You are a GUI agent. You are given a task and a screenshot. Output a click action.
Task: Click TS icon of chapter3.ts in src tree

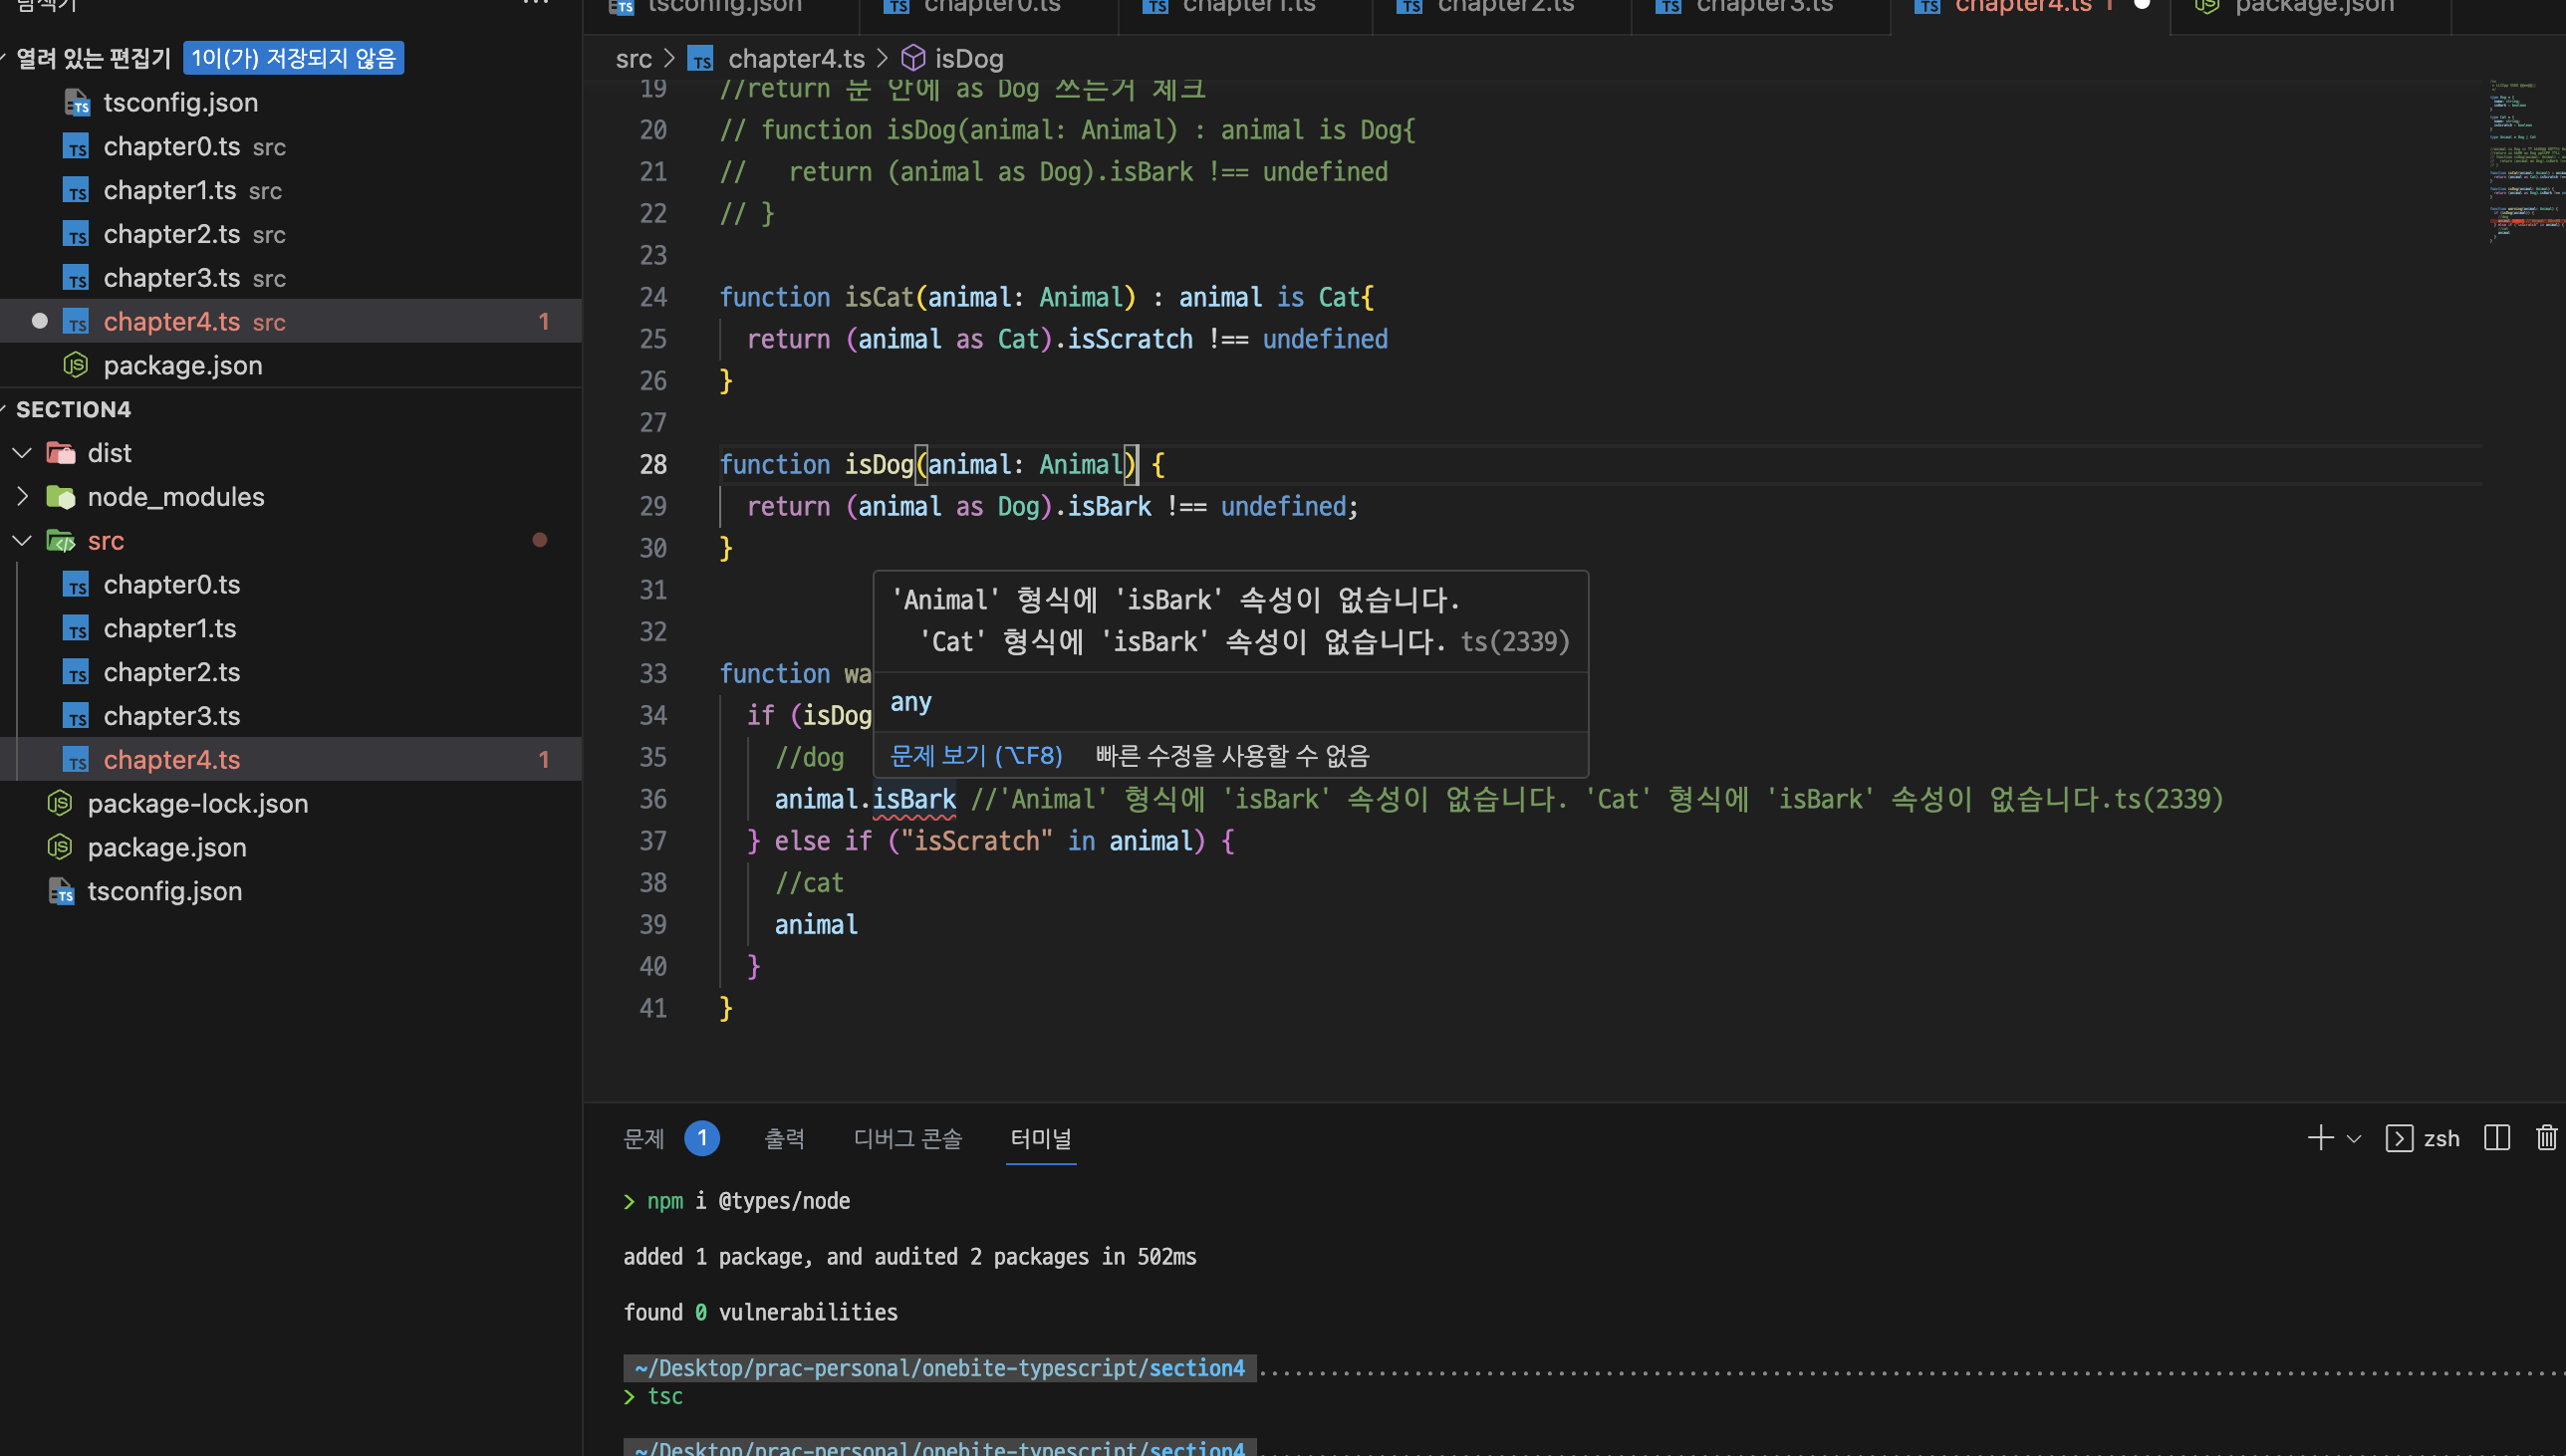(76, 717)
